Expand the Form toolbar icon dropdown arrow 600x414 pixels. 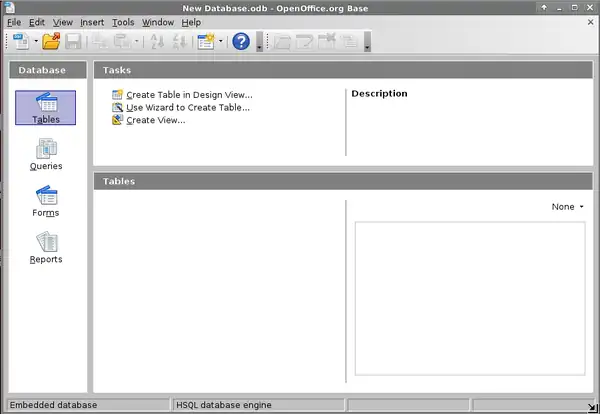pos(220,42)
